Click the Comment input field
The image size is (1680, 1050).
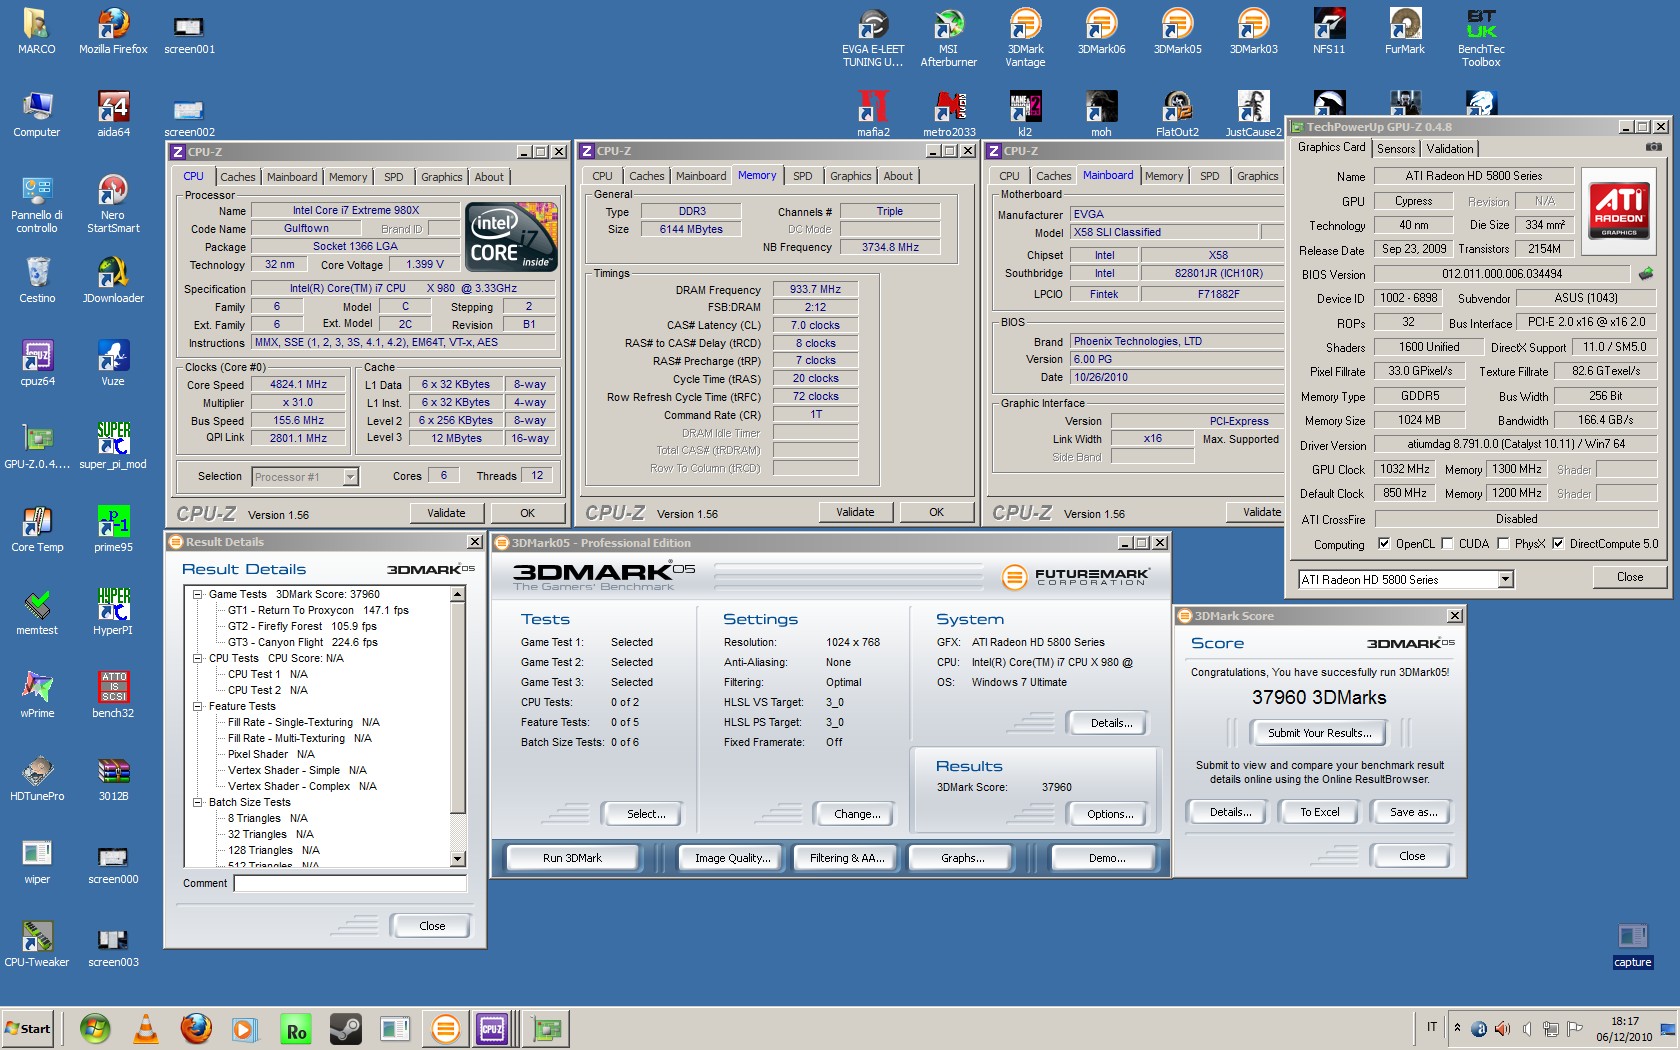(350, 883)
